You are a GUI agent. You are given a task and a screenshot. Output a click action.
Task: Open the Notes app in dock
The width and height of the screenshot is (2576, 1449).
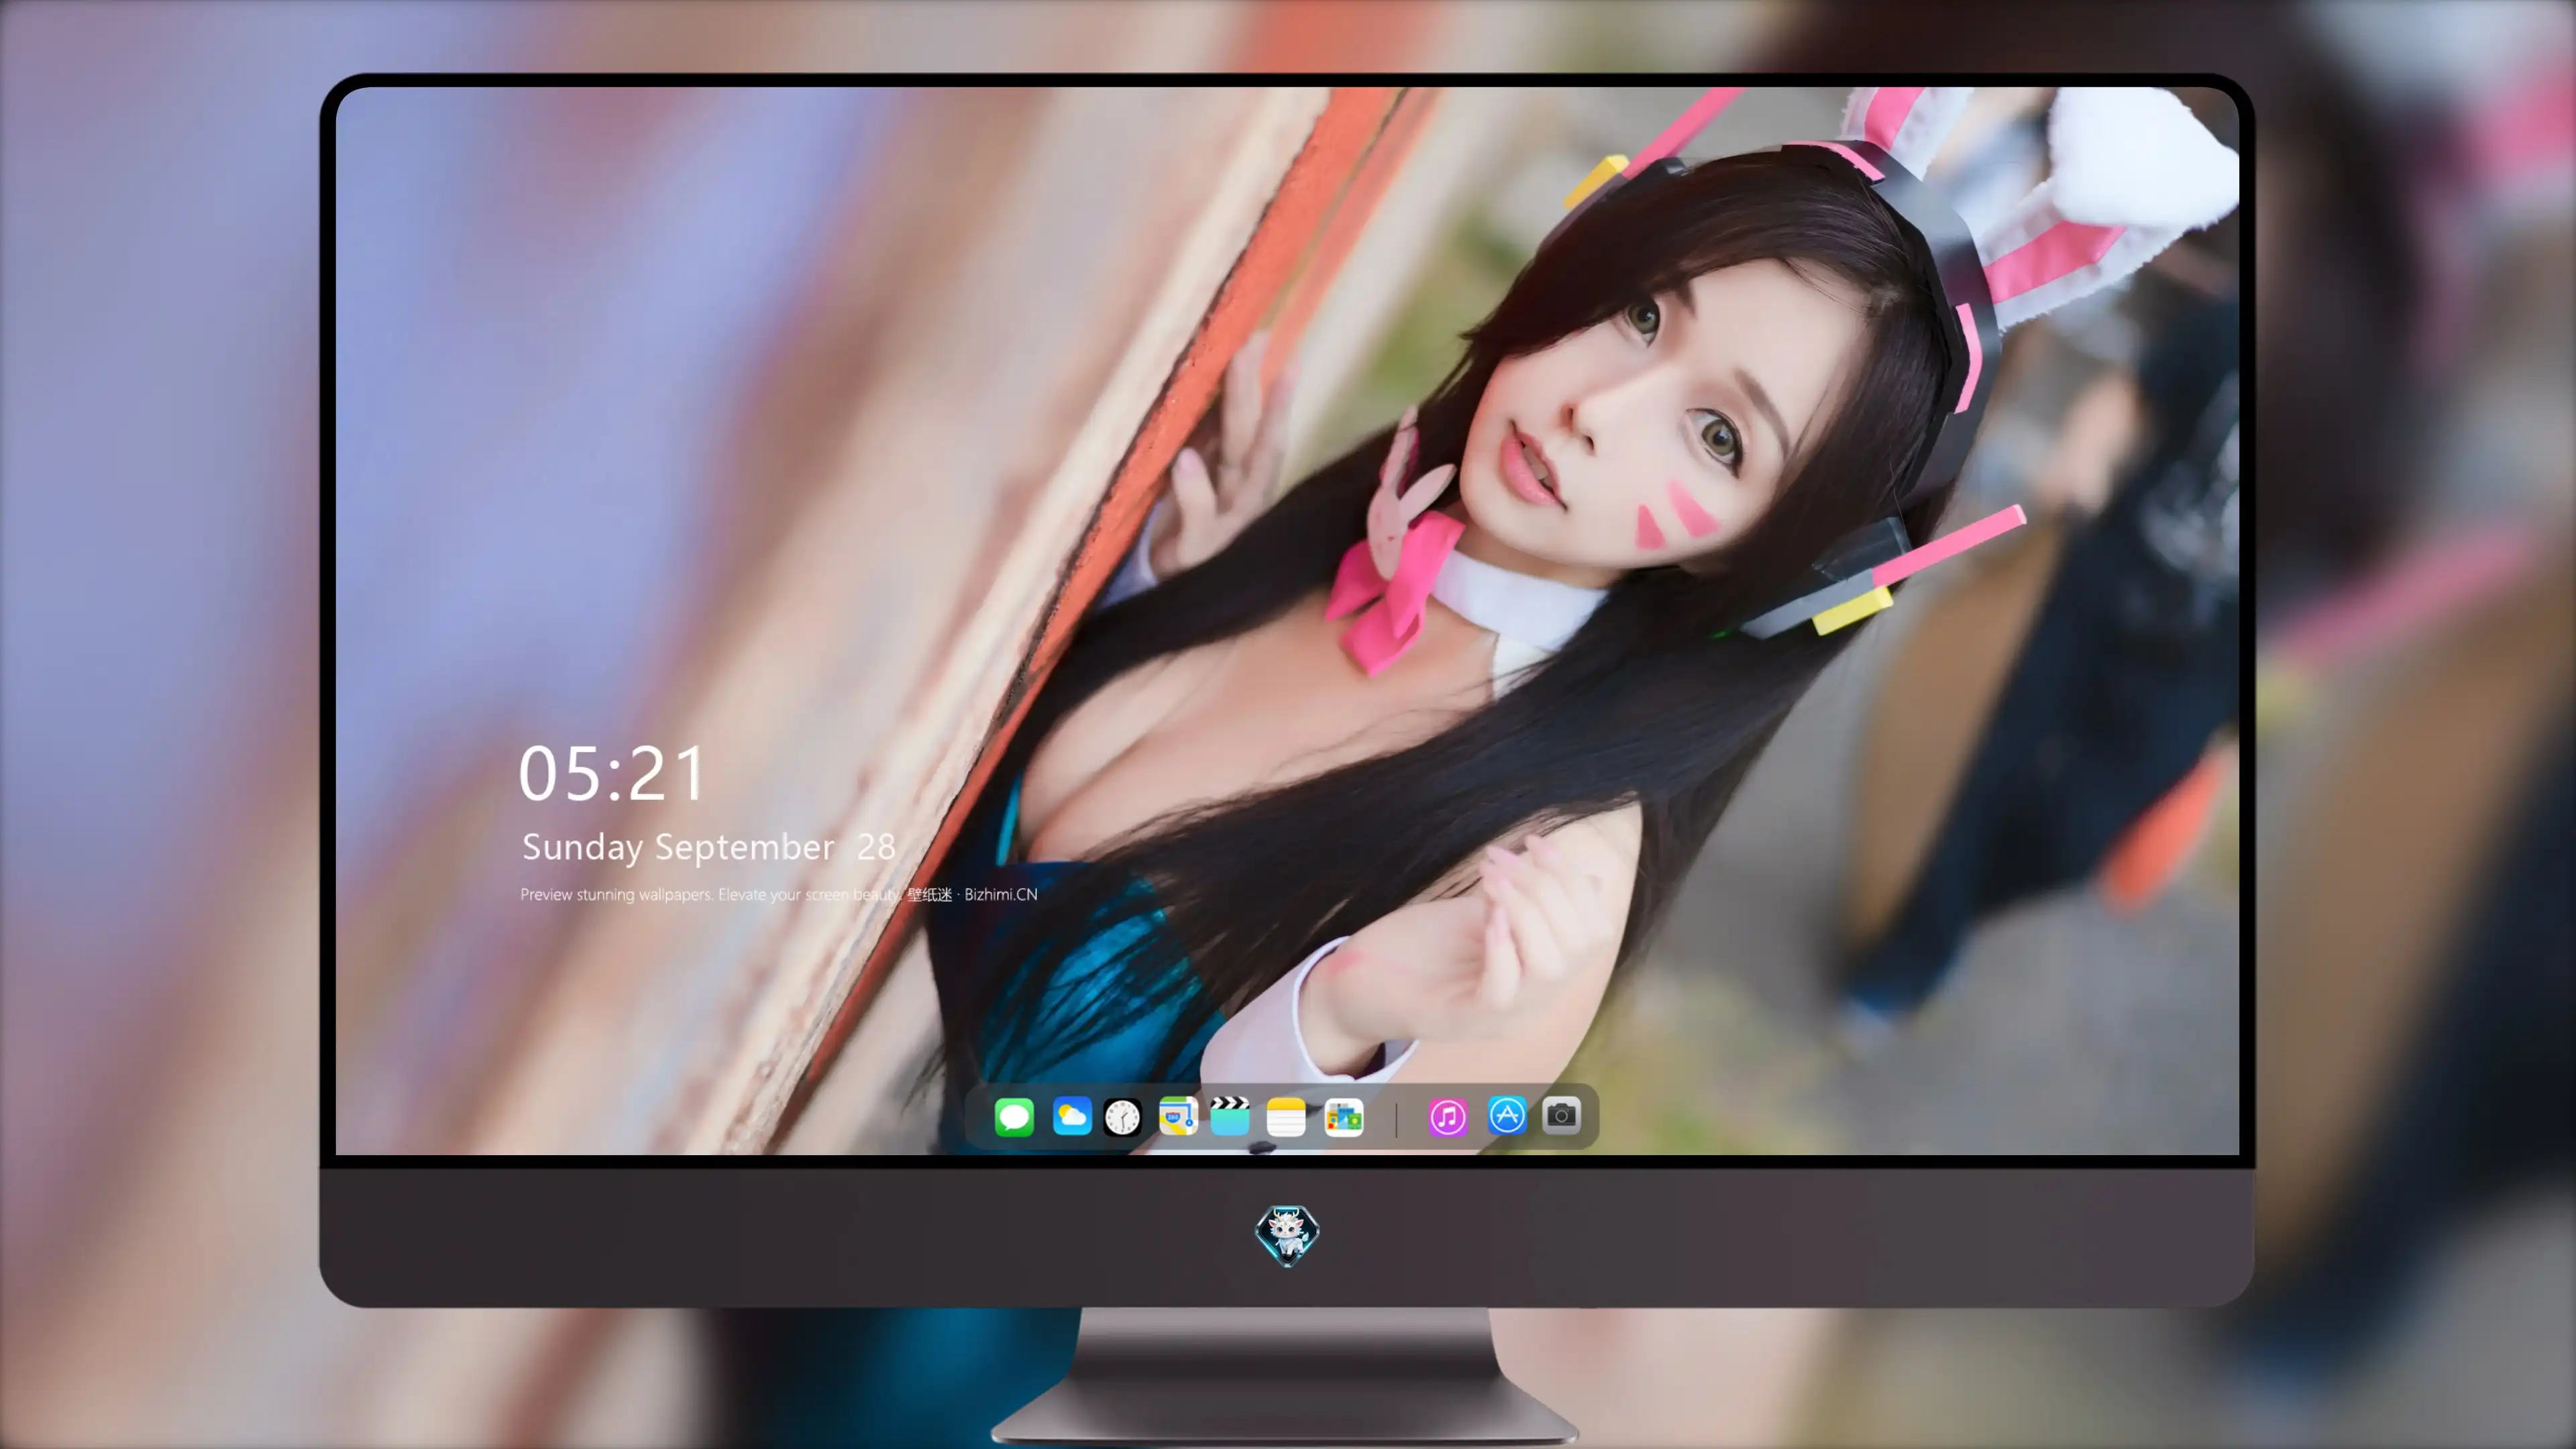[x=1286, y=1117]
